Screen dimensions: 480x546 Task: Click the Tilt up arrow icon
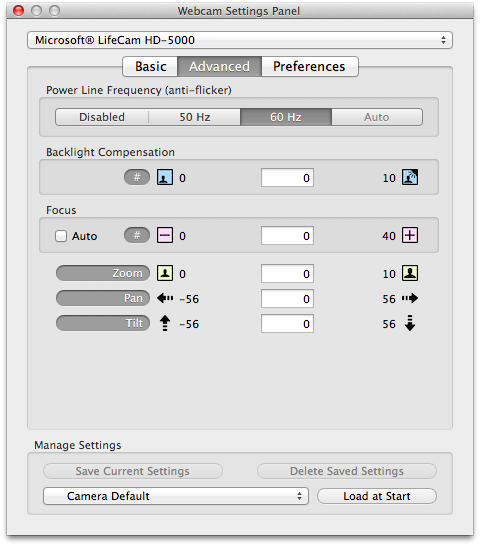165,323
